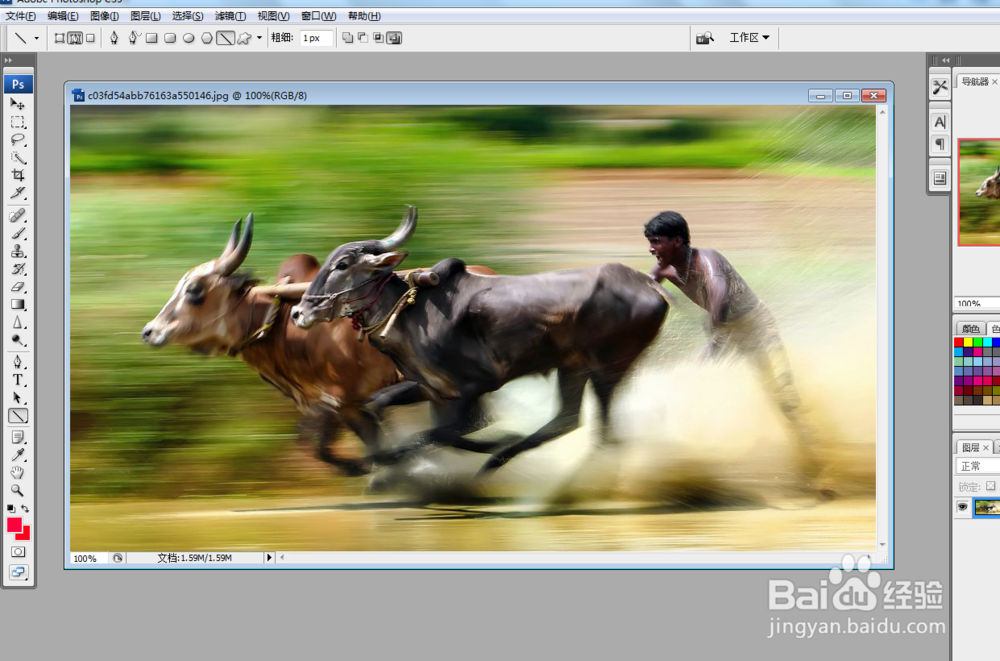Select Exclude overlapping path areas option

tap(395, 38)
